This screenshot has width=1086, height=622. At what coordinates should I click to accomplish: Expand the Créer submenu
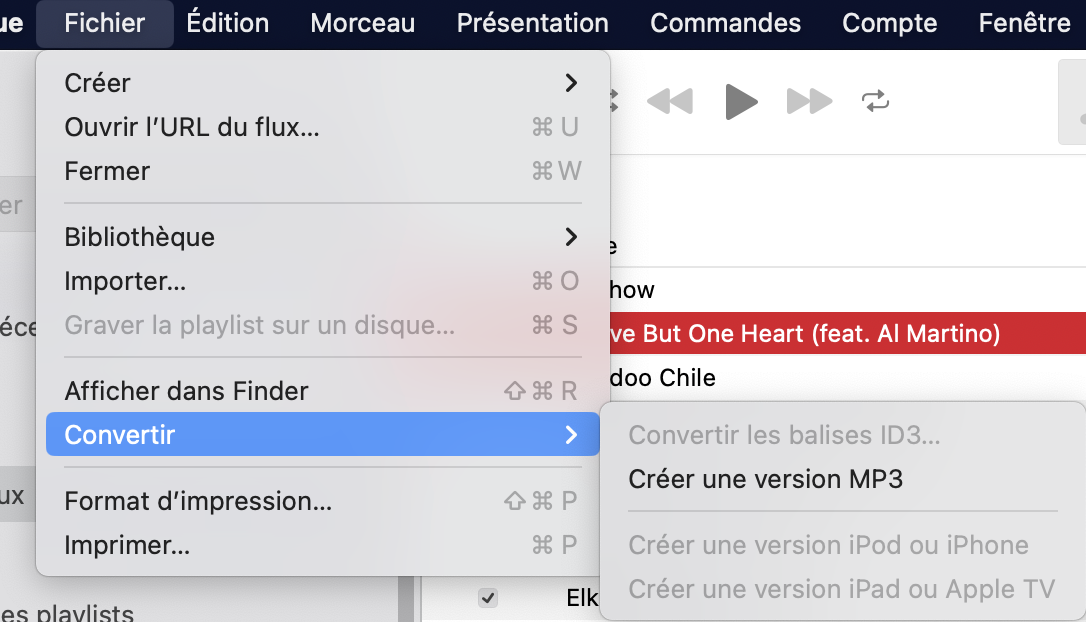pos(322,83)
